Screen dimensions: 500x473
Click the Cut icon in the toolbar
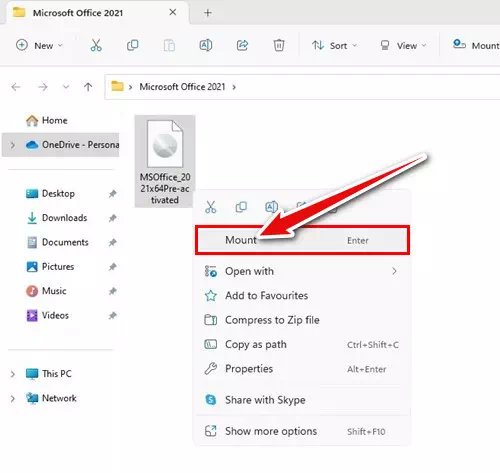click(x=96, y=45)
